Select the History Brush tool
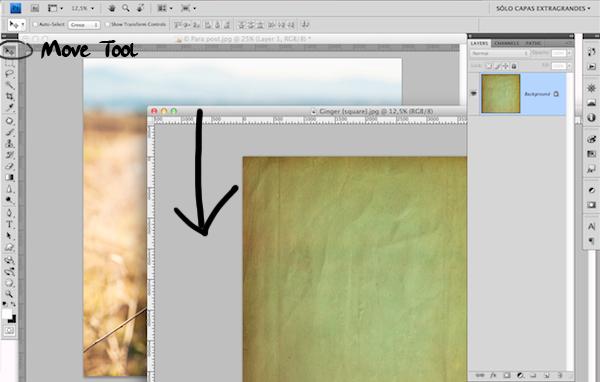The image size is (600, 382). pos(10,155)
